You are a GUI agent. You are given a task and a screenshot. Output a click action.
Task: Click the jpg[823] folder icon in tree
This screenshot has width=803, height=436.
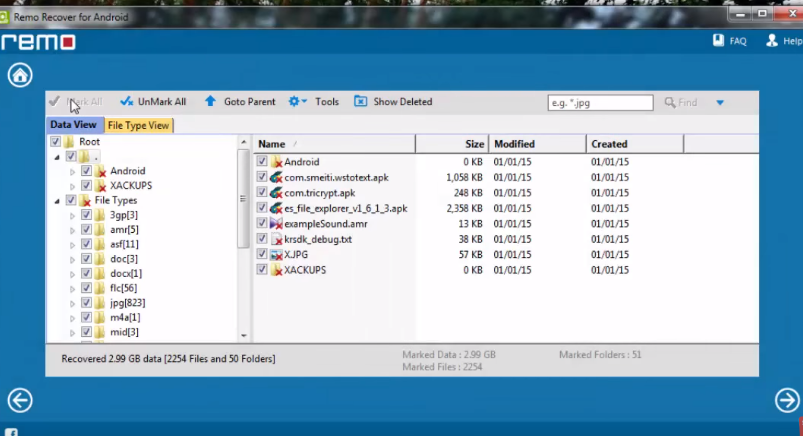[x=100, y=303]
